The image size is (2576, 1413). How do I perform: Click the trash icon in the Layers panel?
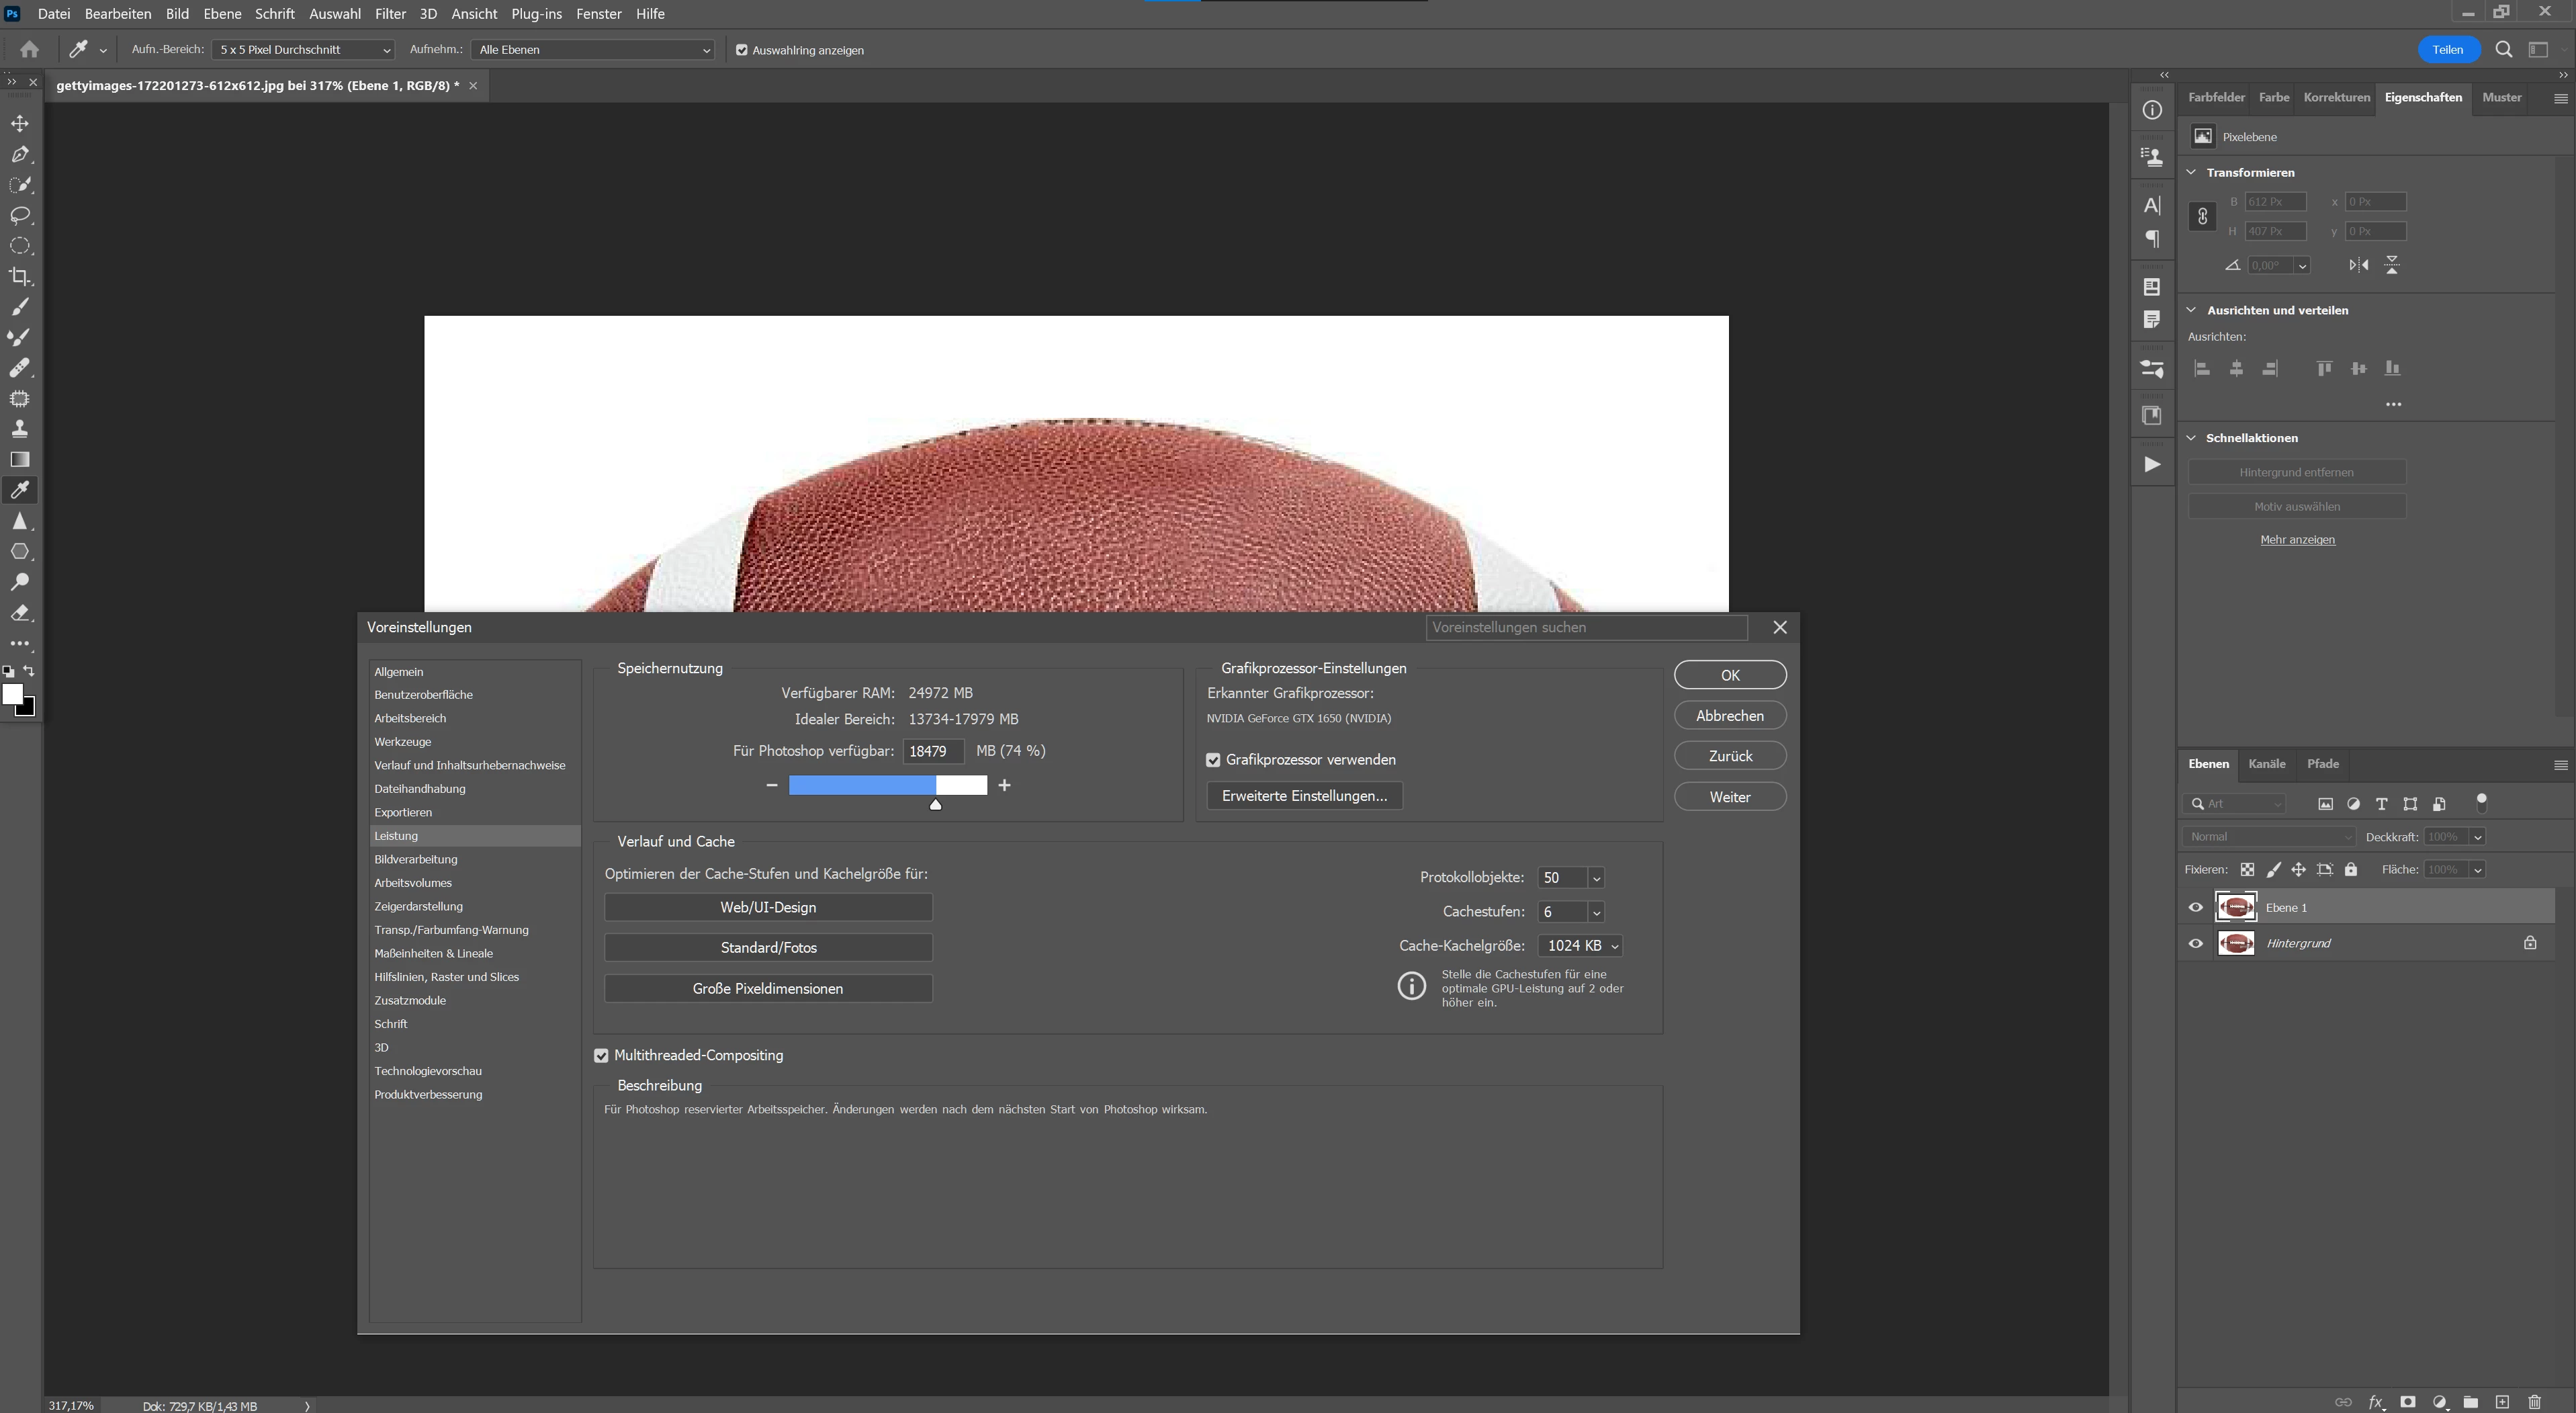[2534, 1402]
